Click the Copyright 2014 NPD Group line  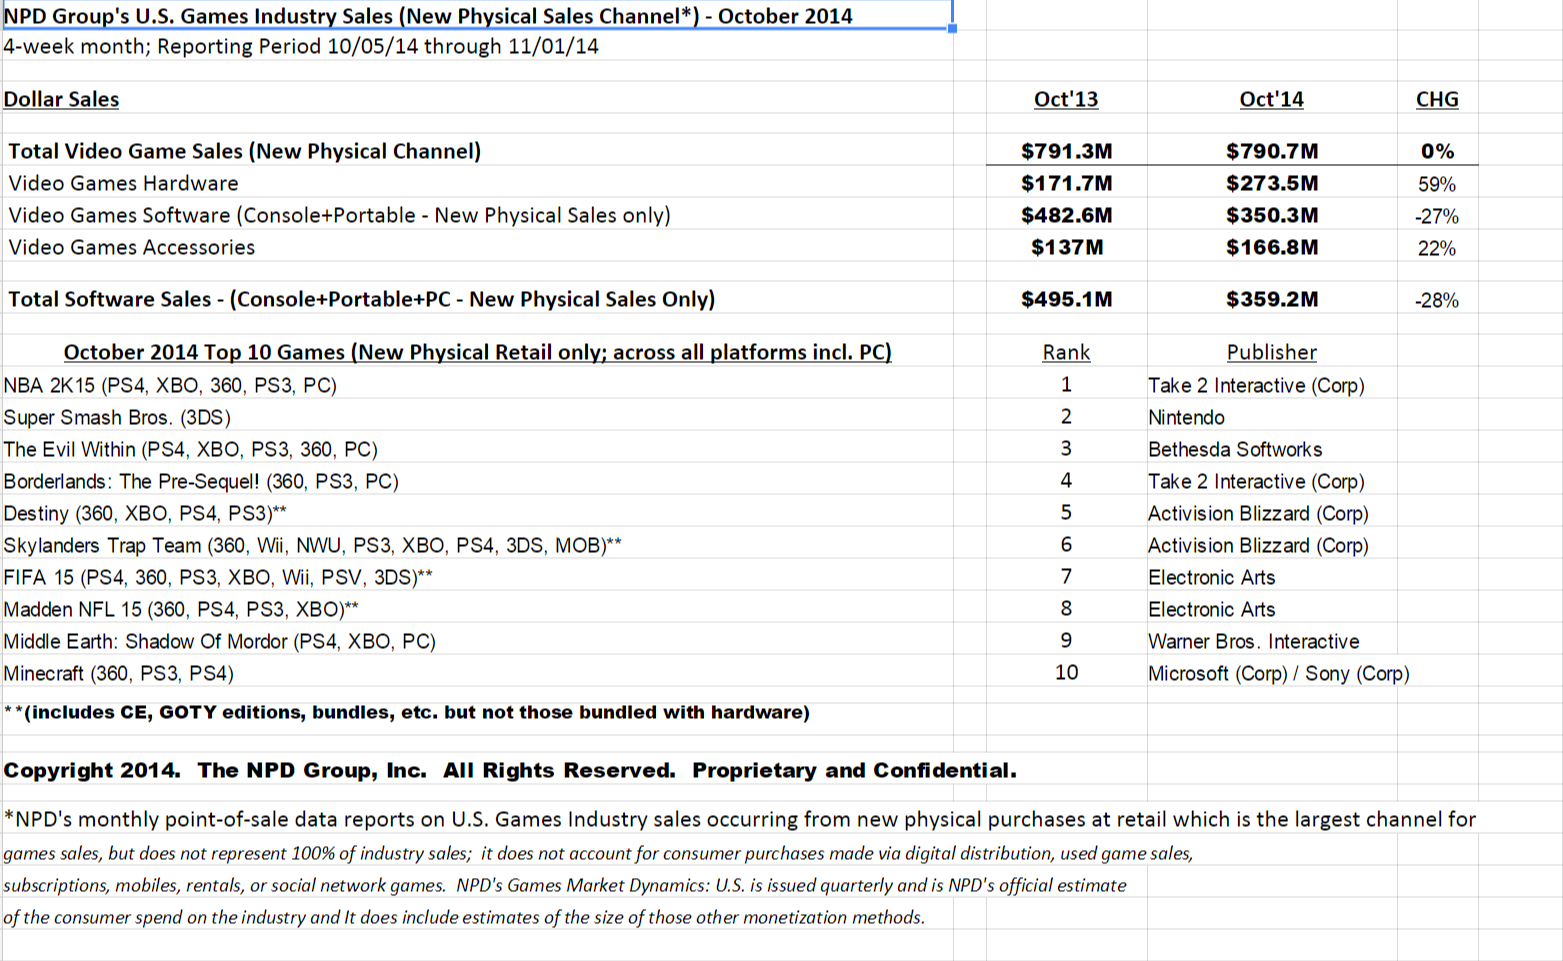tap(510, 770)
